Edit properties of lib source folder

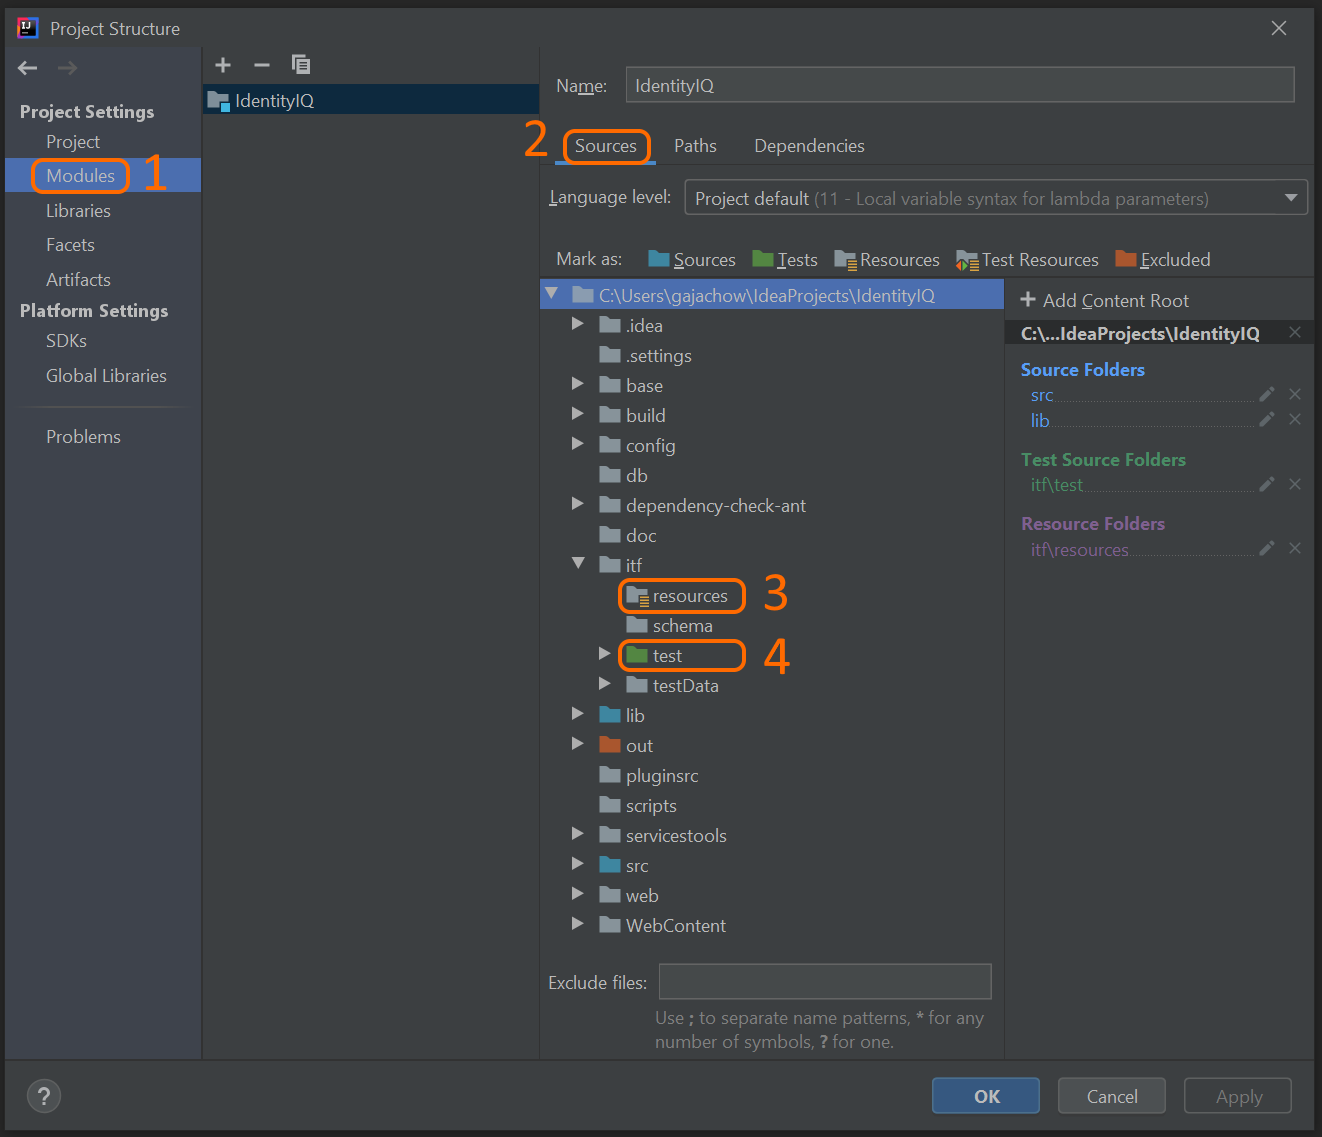coord(1267,420)
